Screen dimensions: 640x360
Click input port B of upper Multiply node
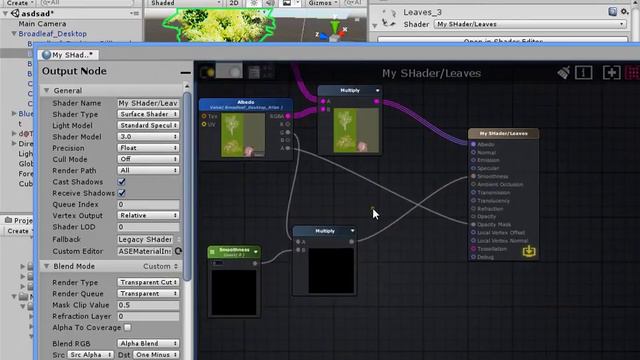pos(323,109)
